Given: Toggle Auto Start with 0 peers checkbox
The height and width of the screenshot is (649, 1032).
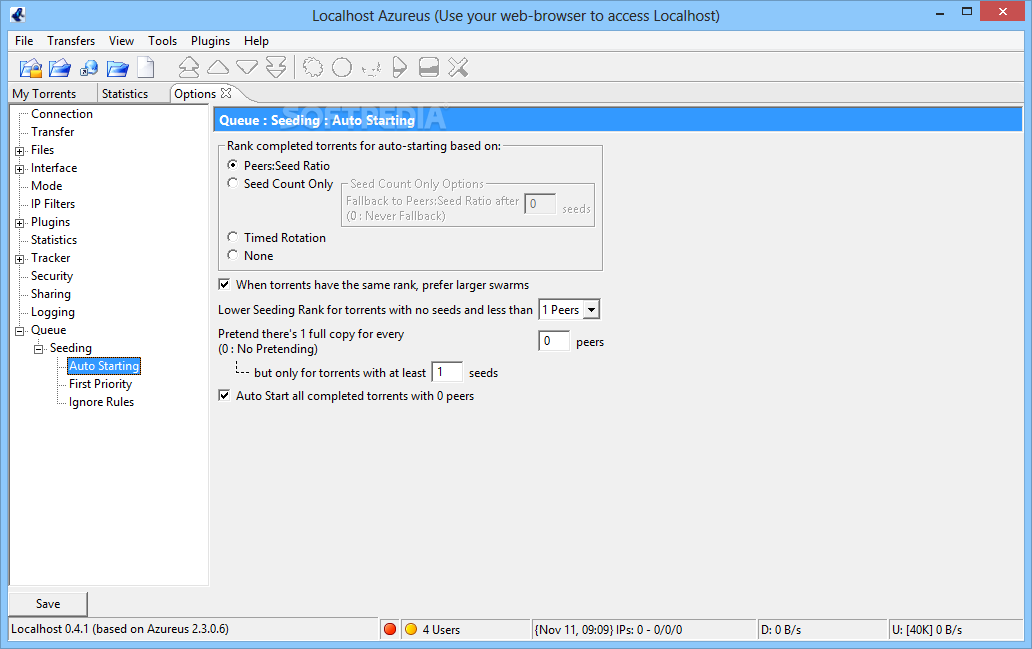Looking at the screenshot, I should pos(224,395).
